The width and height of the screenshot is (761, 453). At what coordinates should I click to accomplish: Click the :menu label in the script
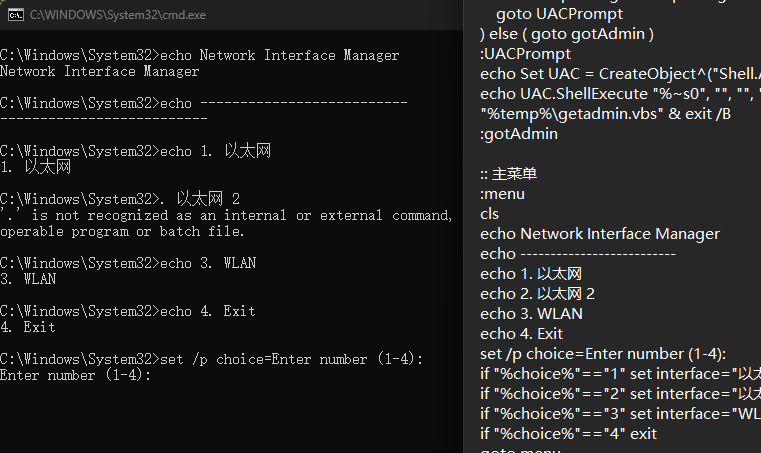click(502, 194)
